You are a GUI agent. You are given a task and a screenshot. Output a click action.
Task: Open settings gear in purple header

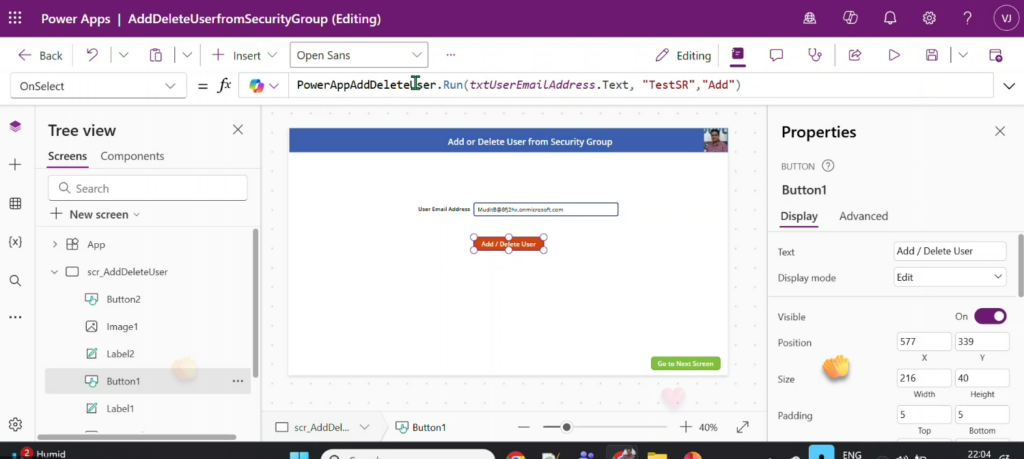[929, 18]
